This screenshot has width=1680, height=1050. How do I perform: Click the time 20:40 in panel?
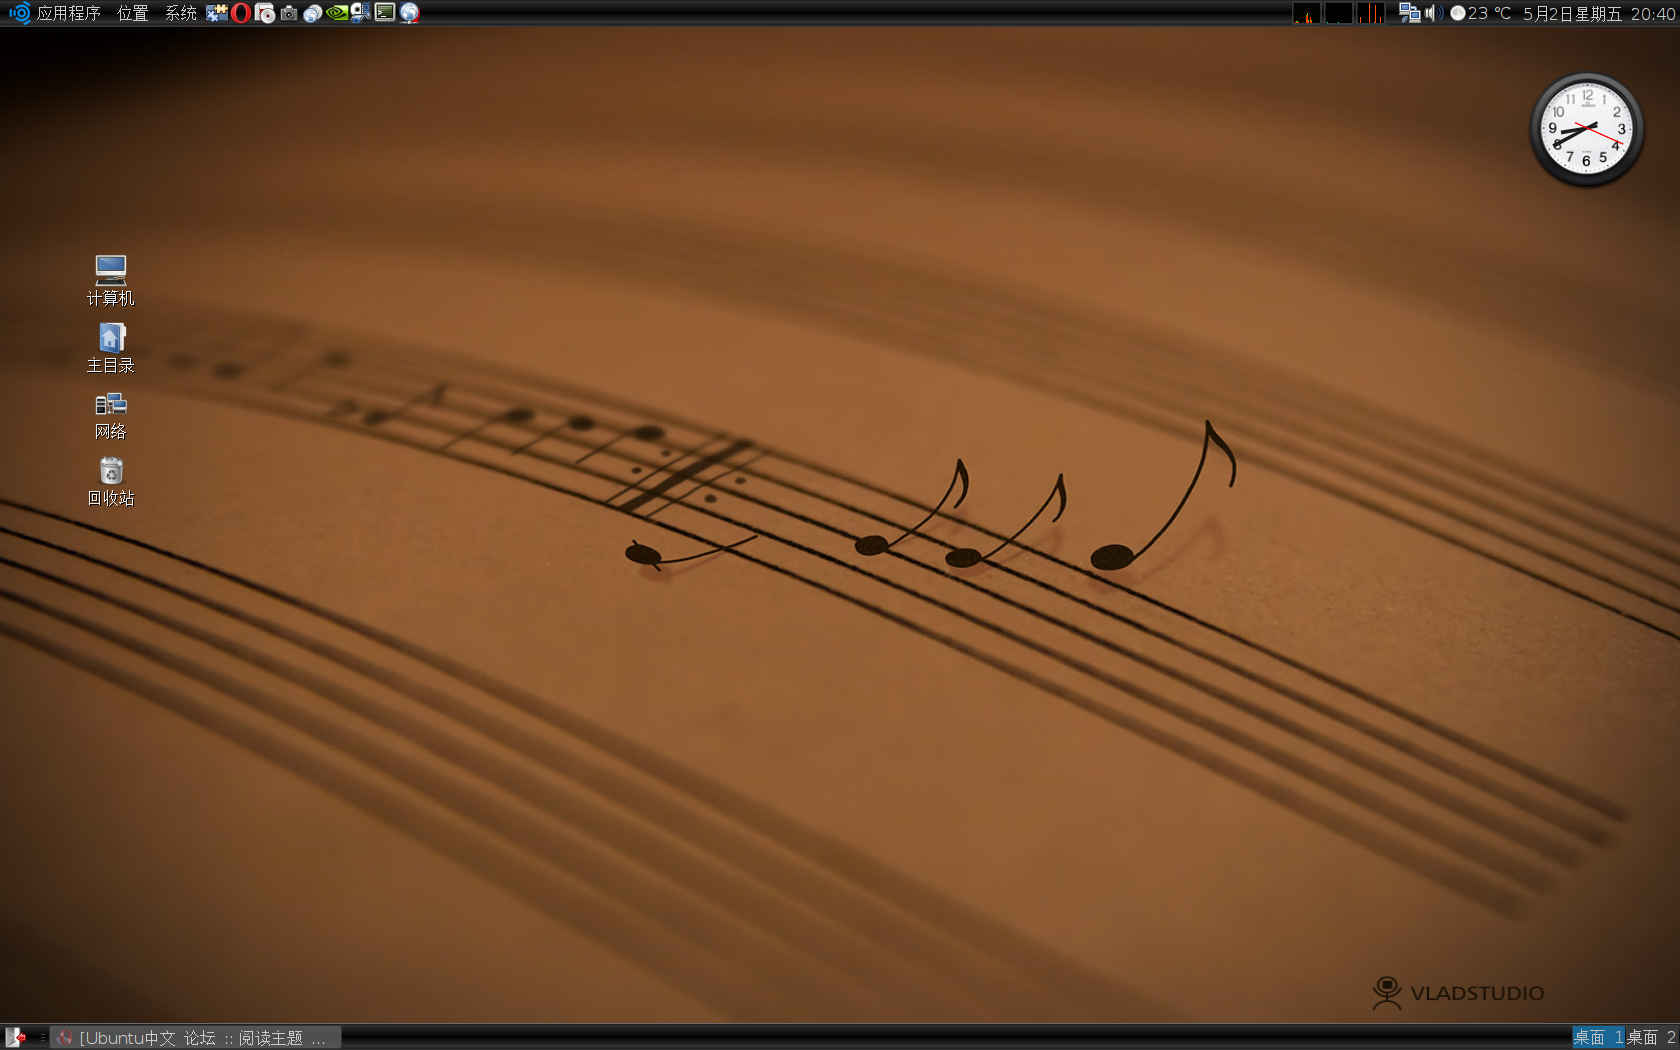pyautogui.click(x=1653, y=13)
